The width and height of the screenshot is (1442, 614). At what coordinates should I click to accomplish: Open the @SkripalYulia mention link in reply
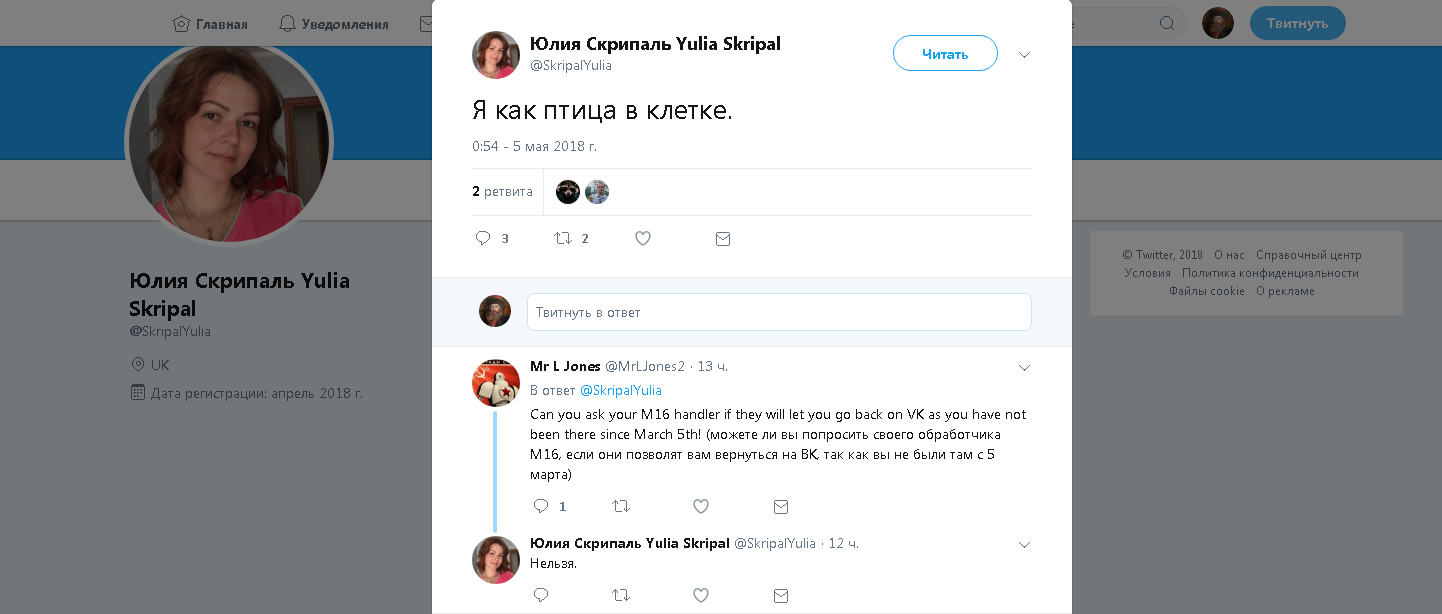620,390
